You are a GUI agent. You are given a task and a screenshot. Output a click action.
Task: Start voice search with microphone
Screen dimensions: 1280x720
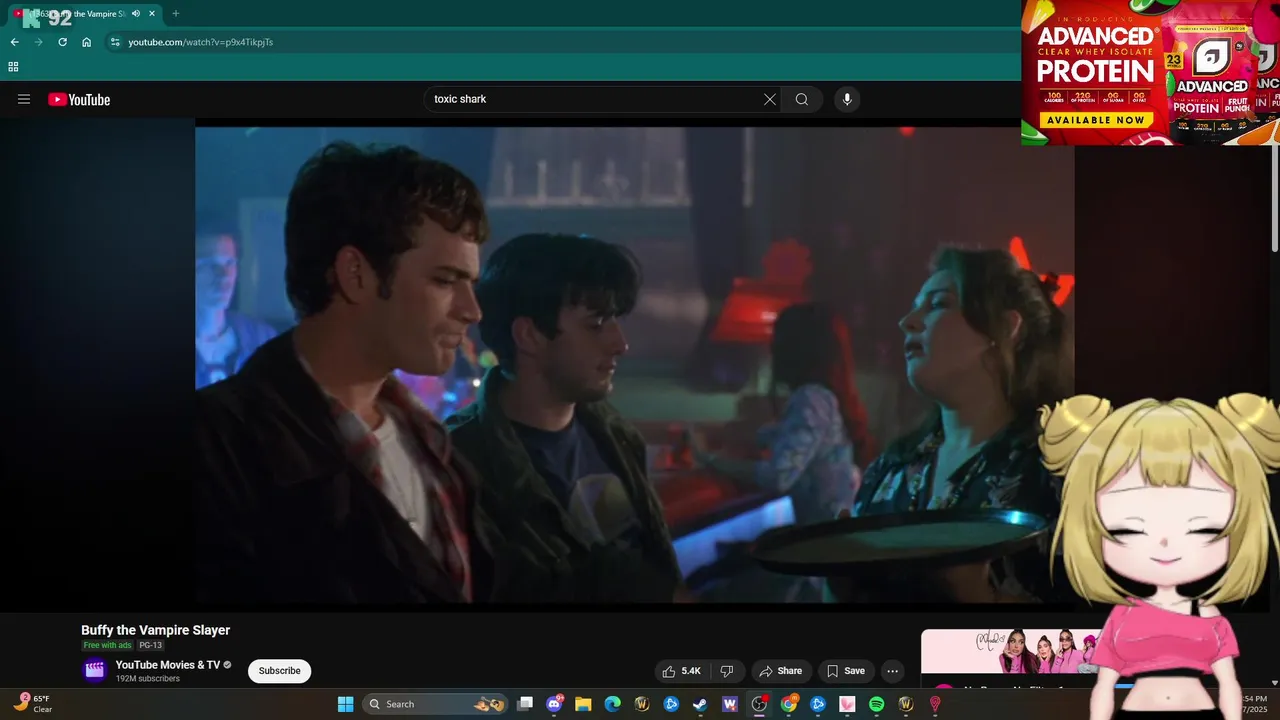847,99
